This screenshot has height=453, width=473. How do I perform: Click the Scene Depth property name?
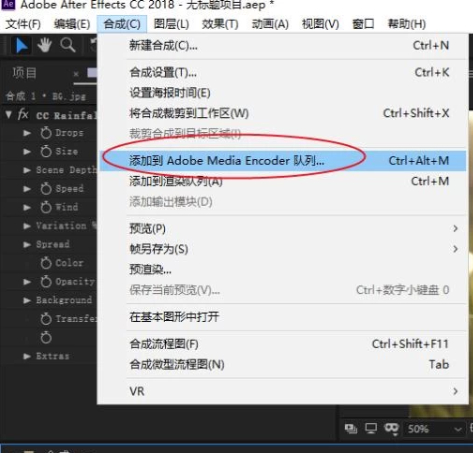click(66, 170)
